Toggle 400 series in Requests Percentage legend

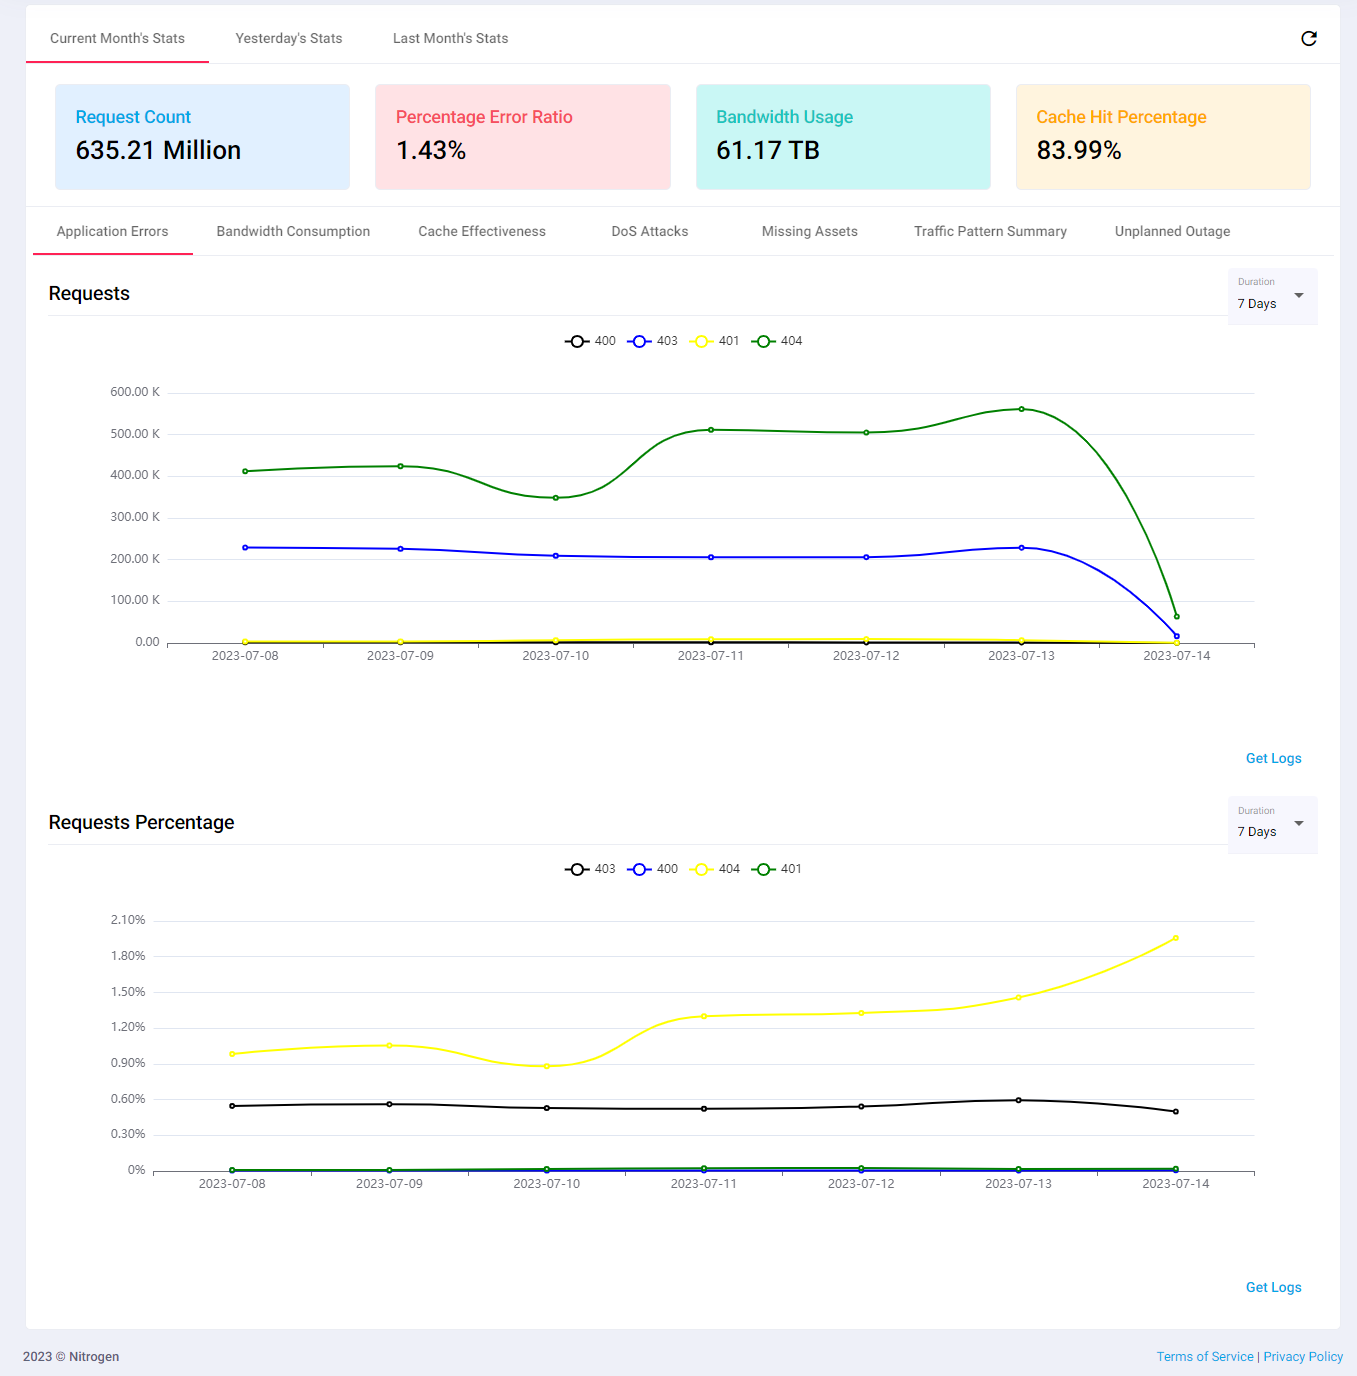click(x=652, y=869)
